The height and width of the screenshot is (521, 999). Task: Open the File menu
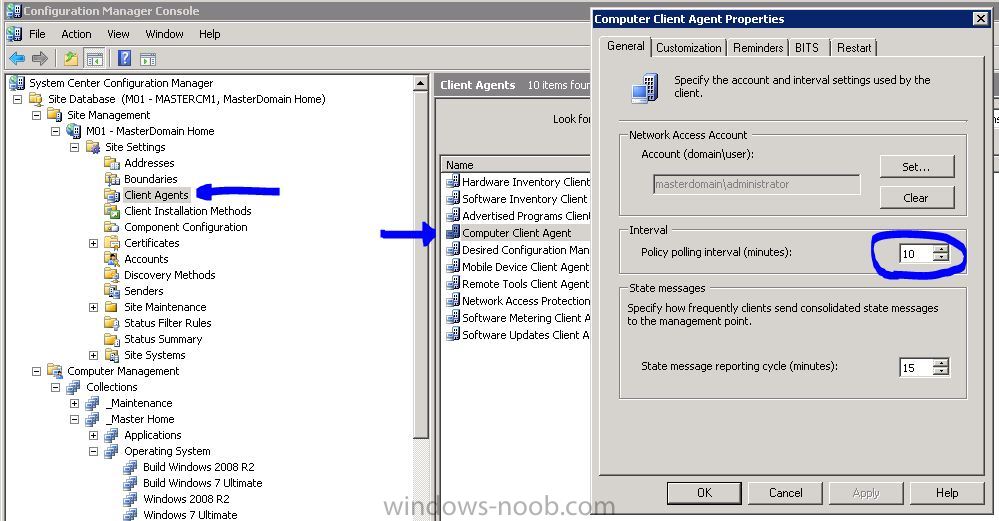[x=37, y=34]
